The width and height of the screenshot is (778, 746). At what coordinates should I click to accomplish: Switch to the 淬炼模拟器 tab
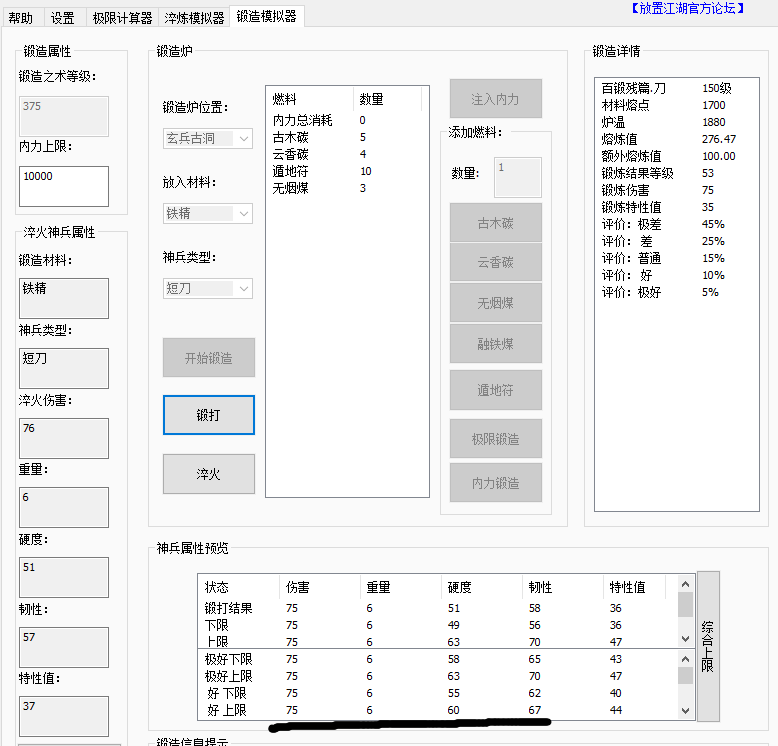click(194, 18)
